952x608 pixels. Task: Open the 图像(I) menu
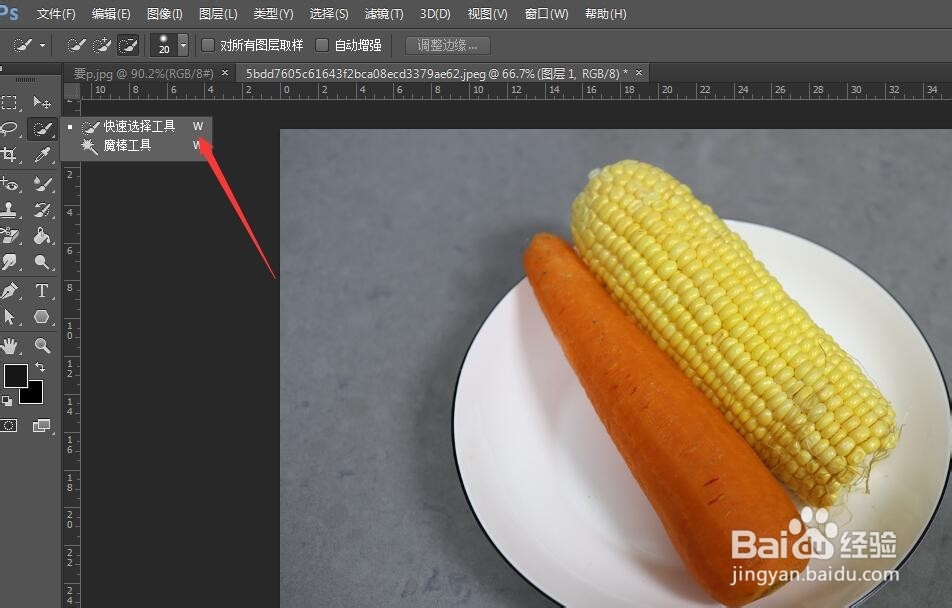point(165,13)
